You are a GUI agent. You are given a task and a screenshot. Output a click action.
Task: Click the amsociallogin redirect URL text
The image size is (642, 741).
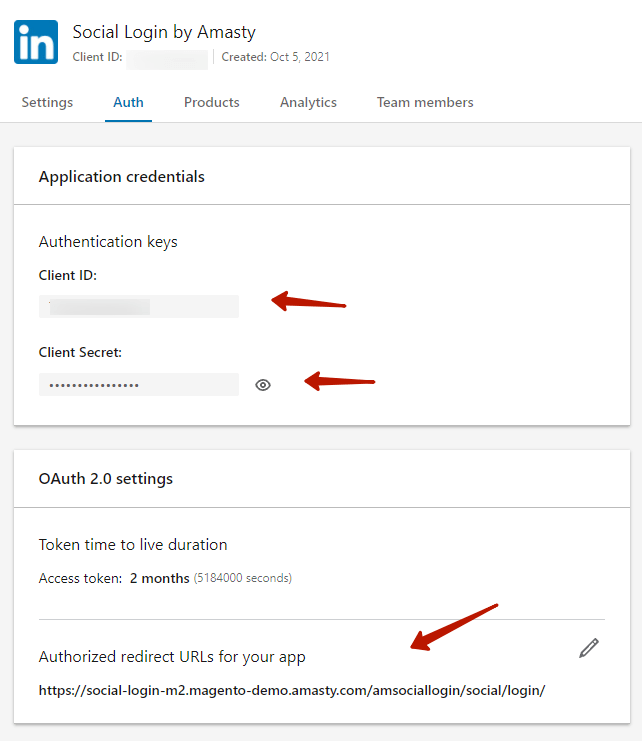pyautogui.click(x=292, y=690)
